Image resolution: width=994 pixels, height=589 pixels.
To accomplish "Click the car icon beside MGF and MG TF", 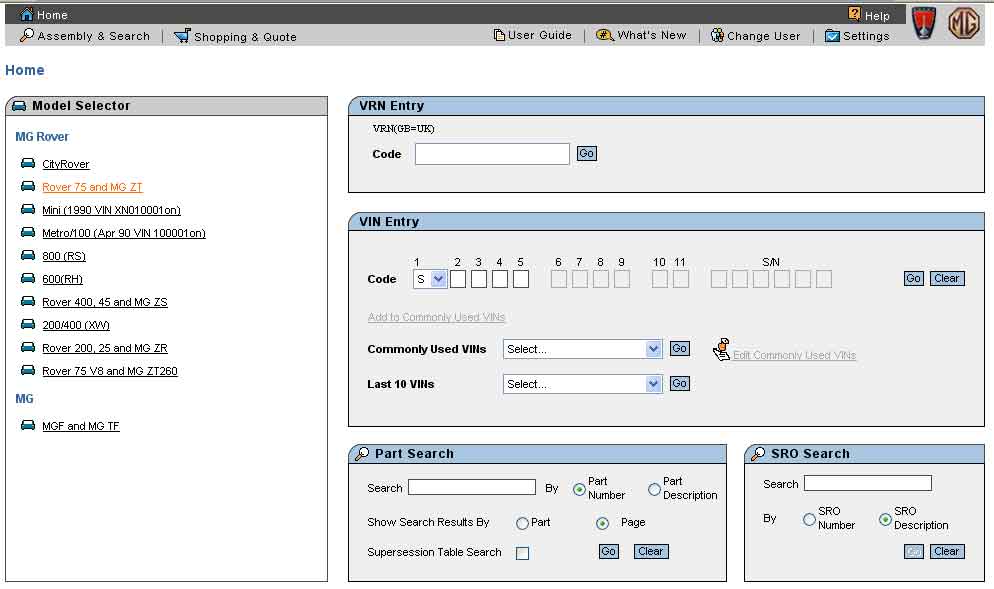I will (x=28, y=425).
